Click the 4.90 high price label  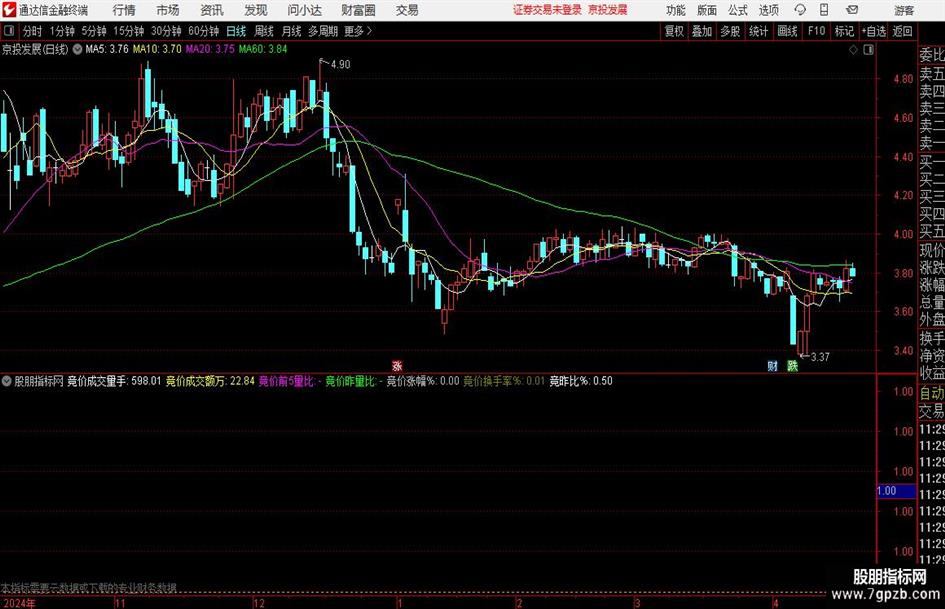point(341,65)
